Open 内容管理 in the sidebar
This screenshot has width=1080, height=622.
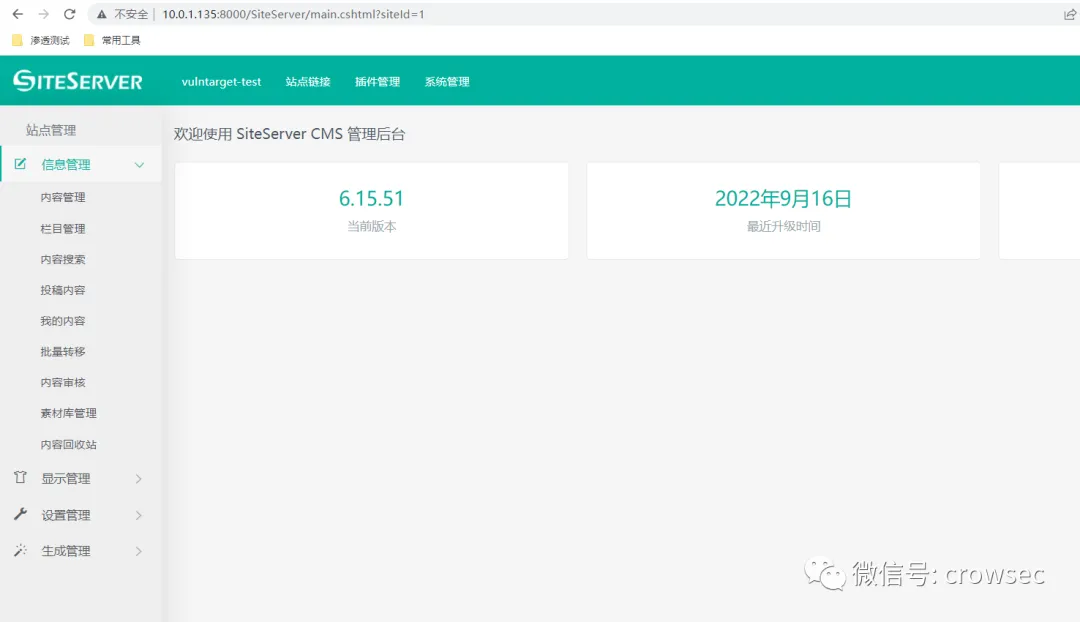click(x=63, y=197)
